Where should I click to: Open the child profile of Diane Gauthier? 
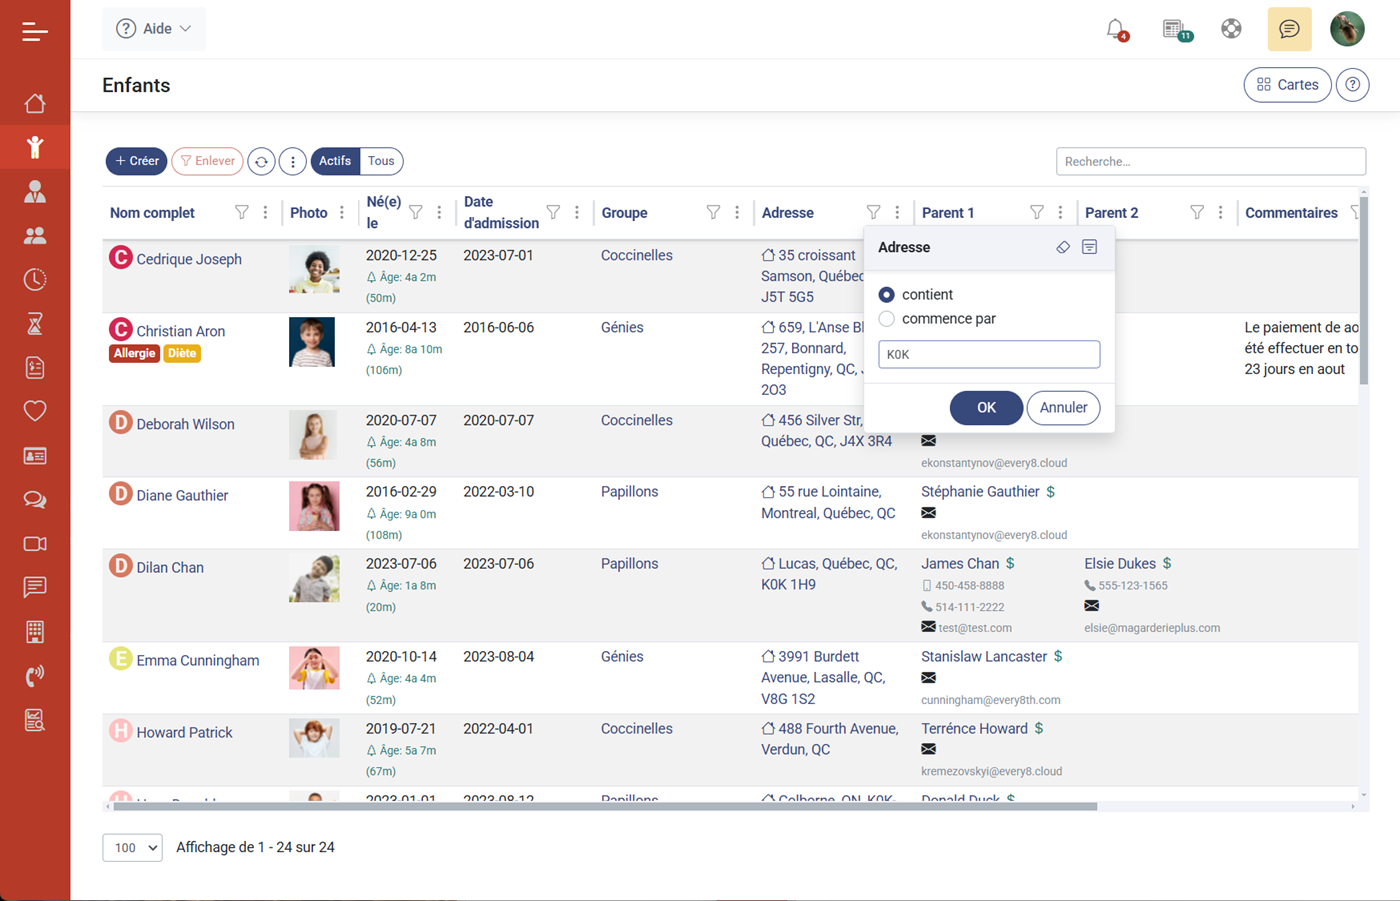pos(181,495)
